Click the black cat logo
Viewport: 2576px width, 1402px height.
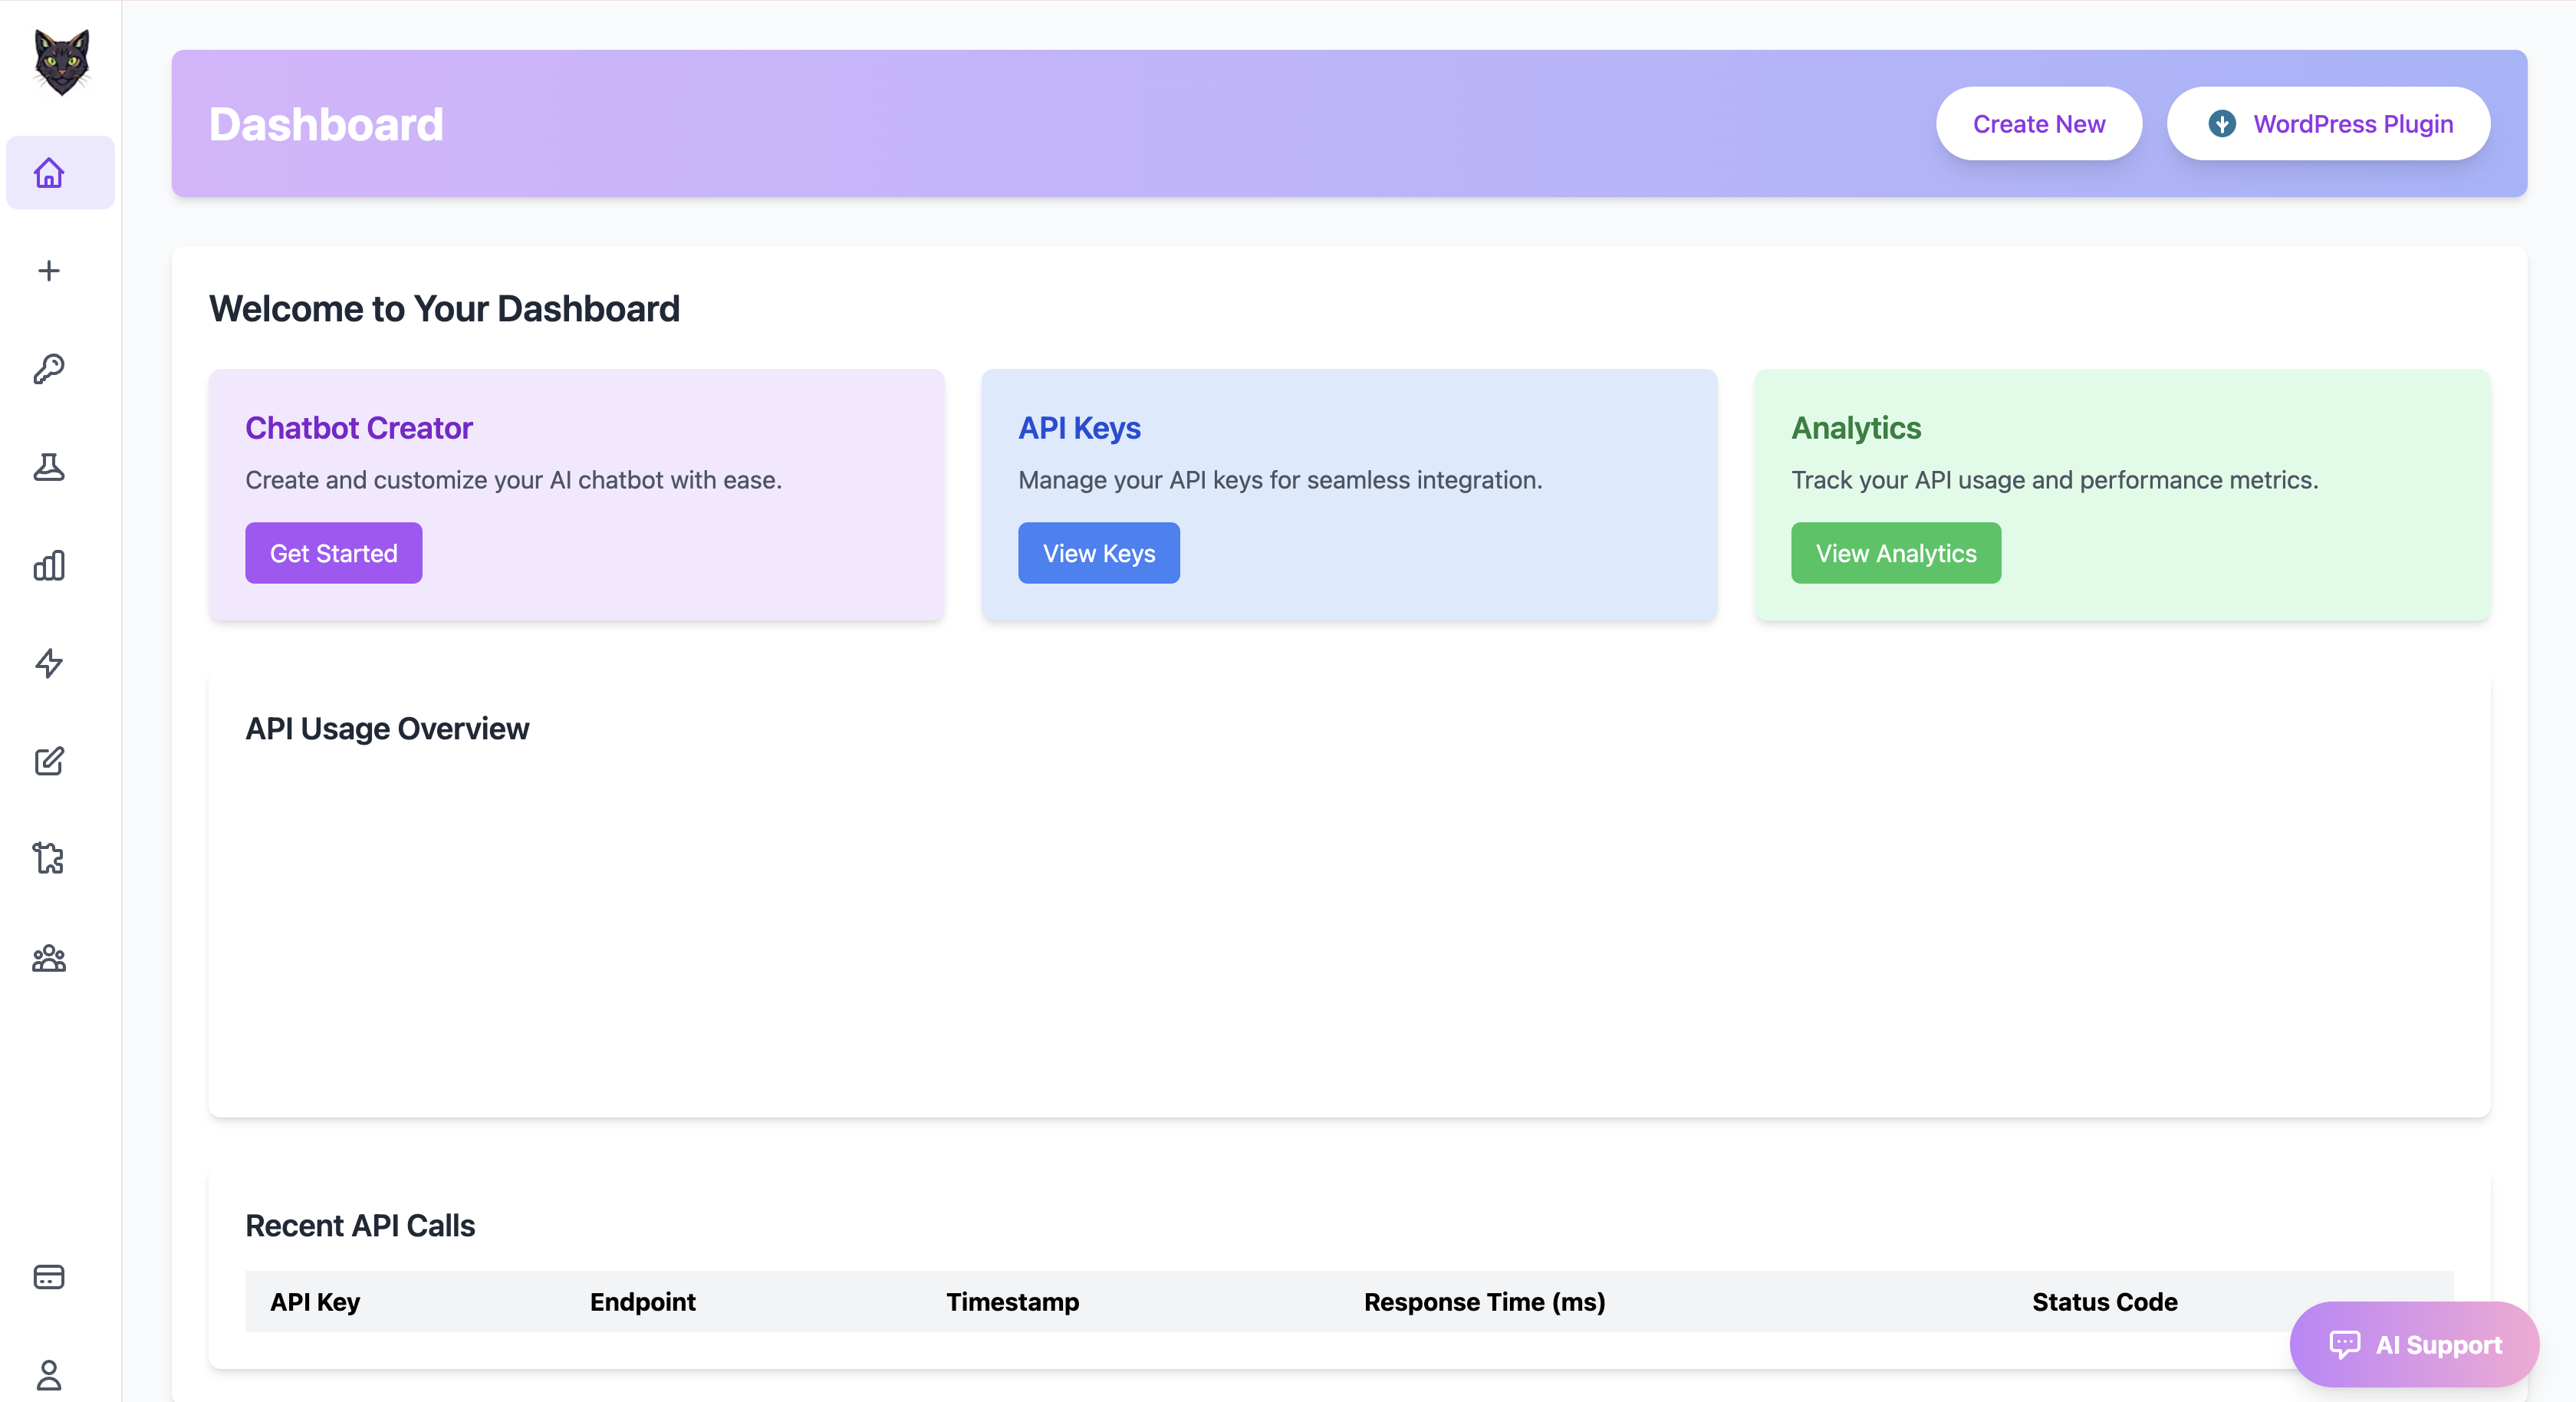pos(61,62)
